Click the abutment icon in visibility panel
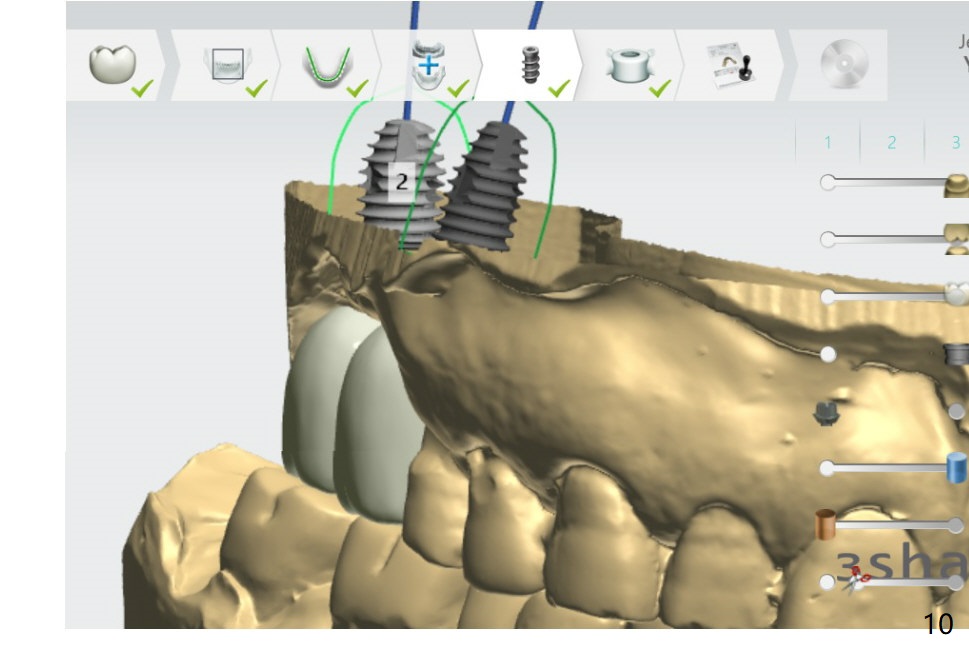Screen dimensions: 969x645 (x=825, y=412)
